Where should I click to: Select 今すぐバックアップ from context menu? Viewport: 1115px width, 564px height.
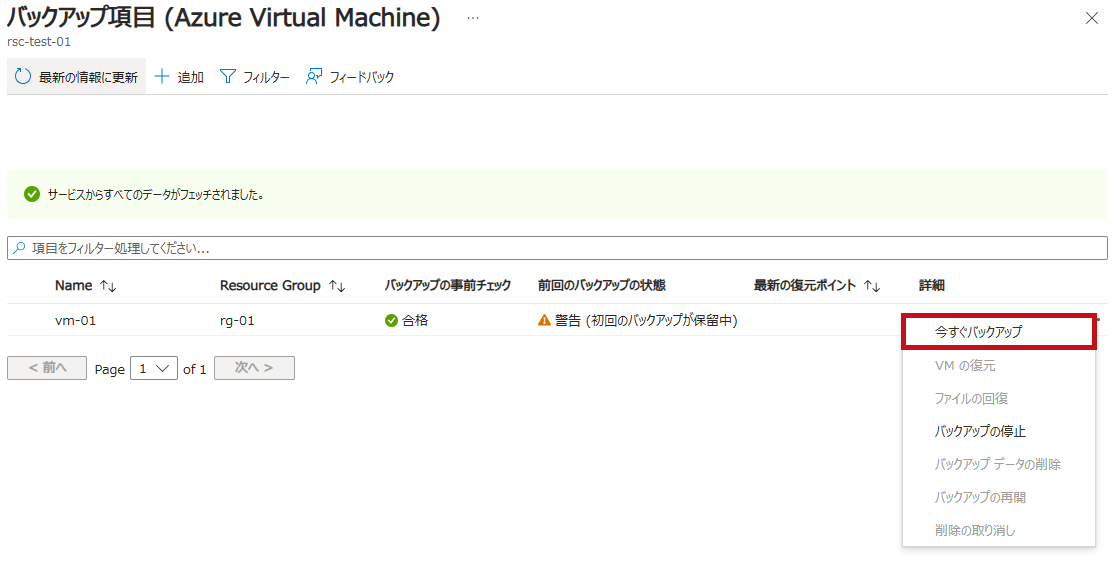tap(998, 332)
